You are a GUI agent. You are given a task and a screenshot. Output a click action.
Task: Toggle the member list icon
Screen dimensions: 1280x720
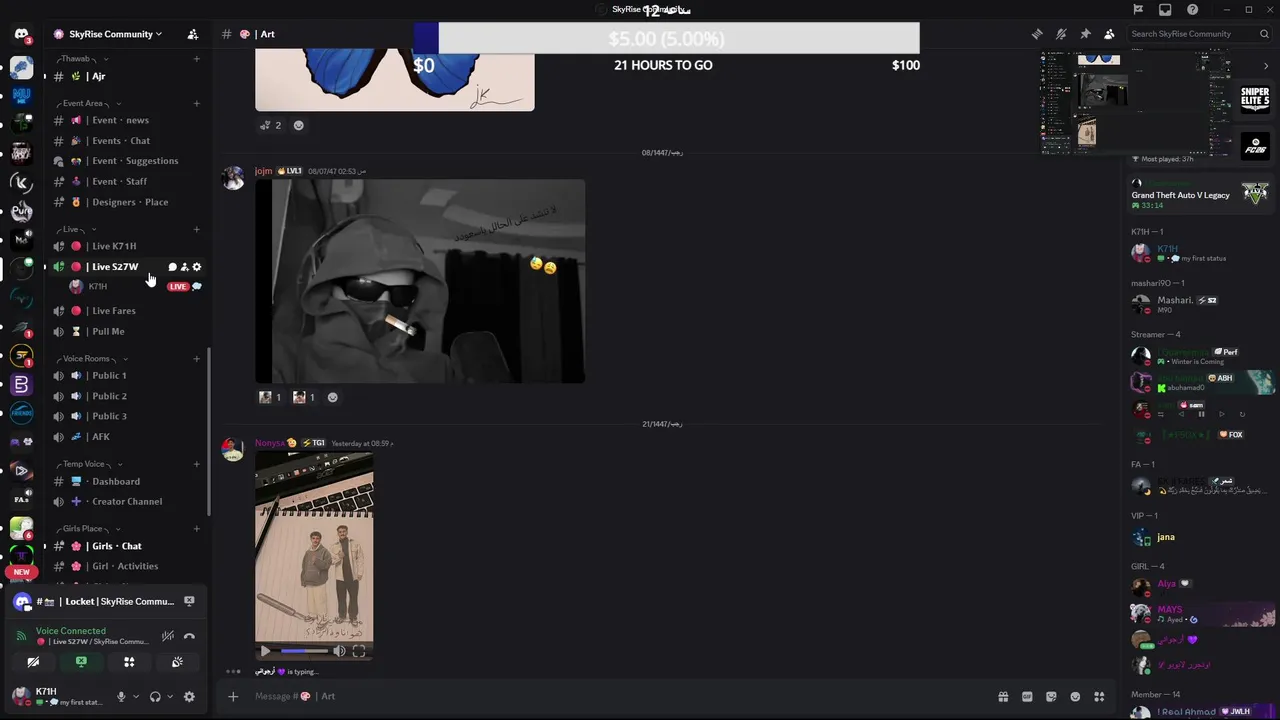pyautogui.click(x=1109, y=34)
